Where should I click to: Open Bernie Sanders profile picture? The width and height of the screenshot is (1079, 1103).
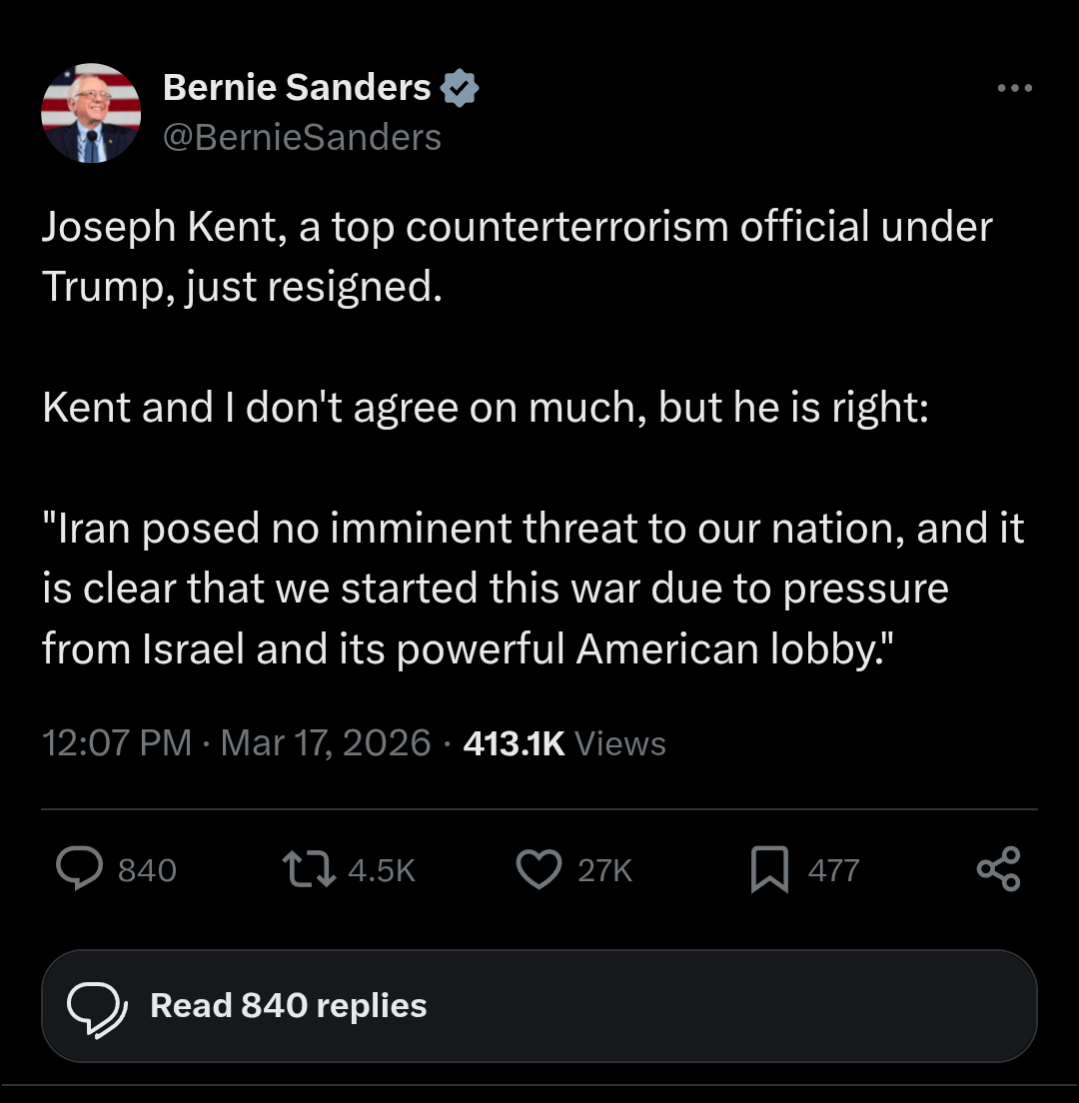[91, 113]
